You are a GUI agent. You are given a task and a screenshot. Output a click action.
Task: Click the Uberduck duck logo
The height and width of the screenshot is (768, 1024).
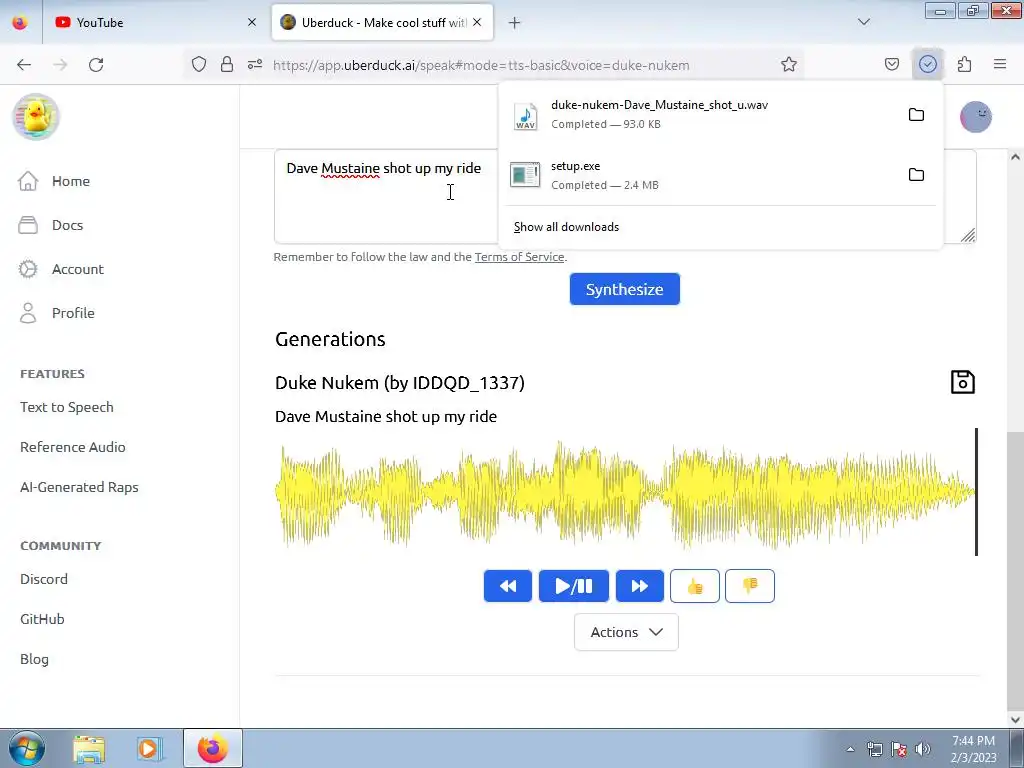[36, 117]
